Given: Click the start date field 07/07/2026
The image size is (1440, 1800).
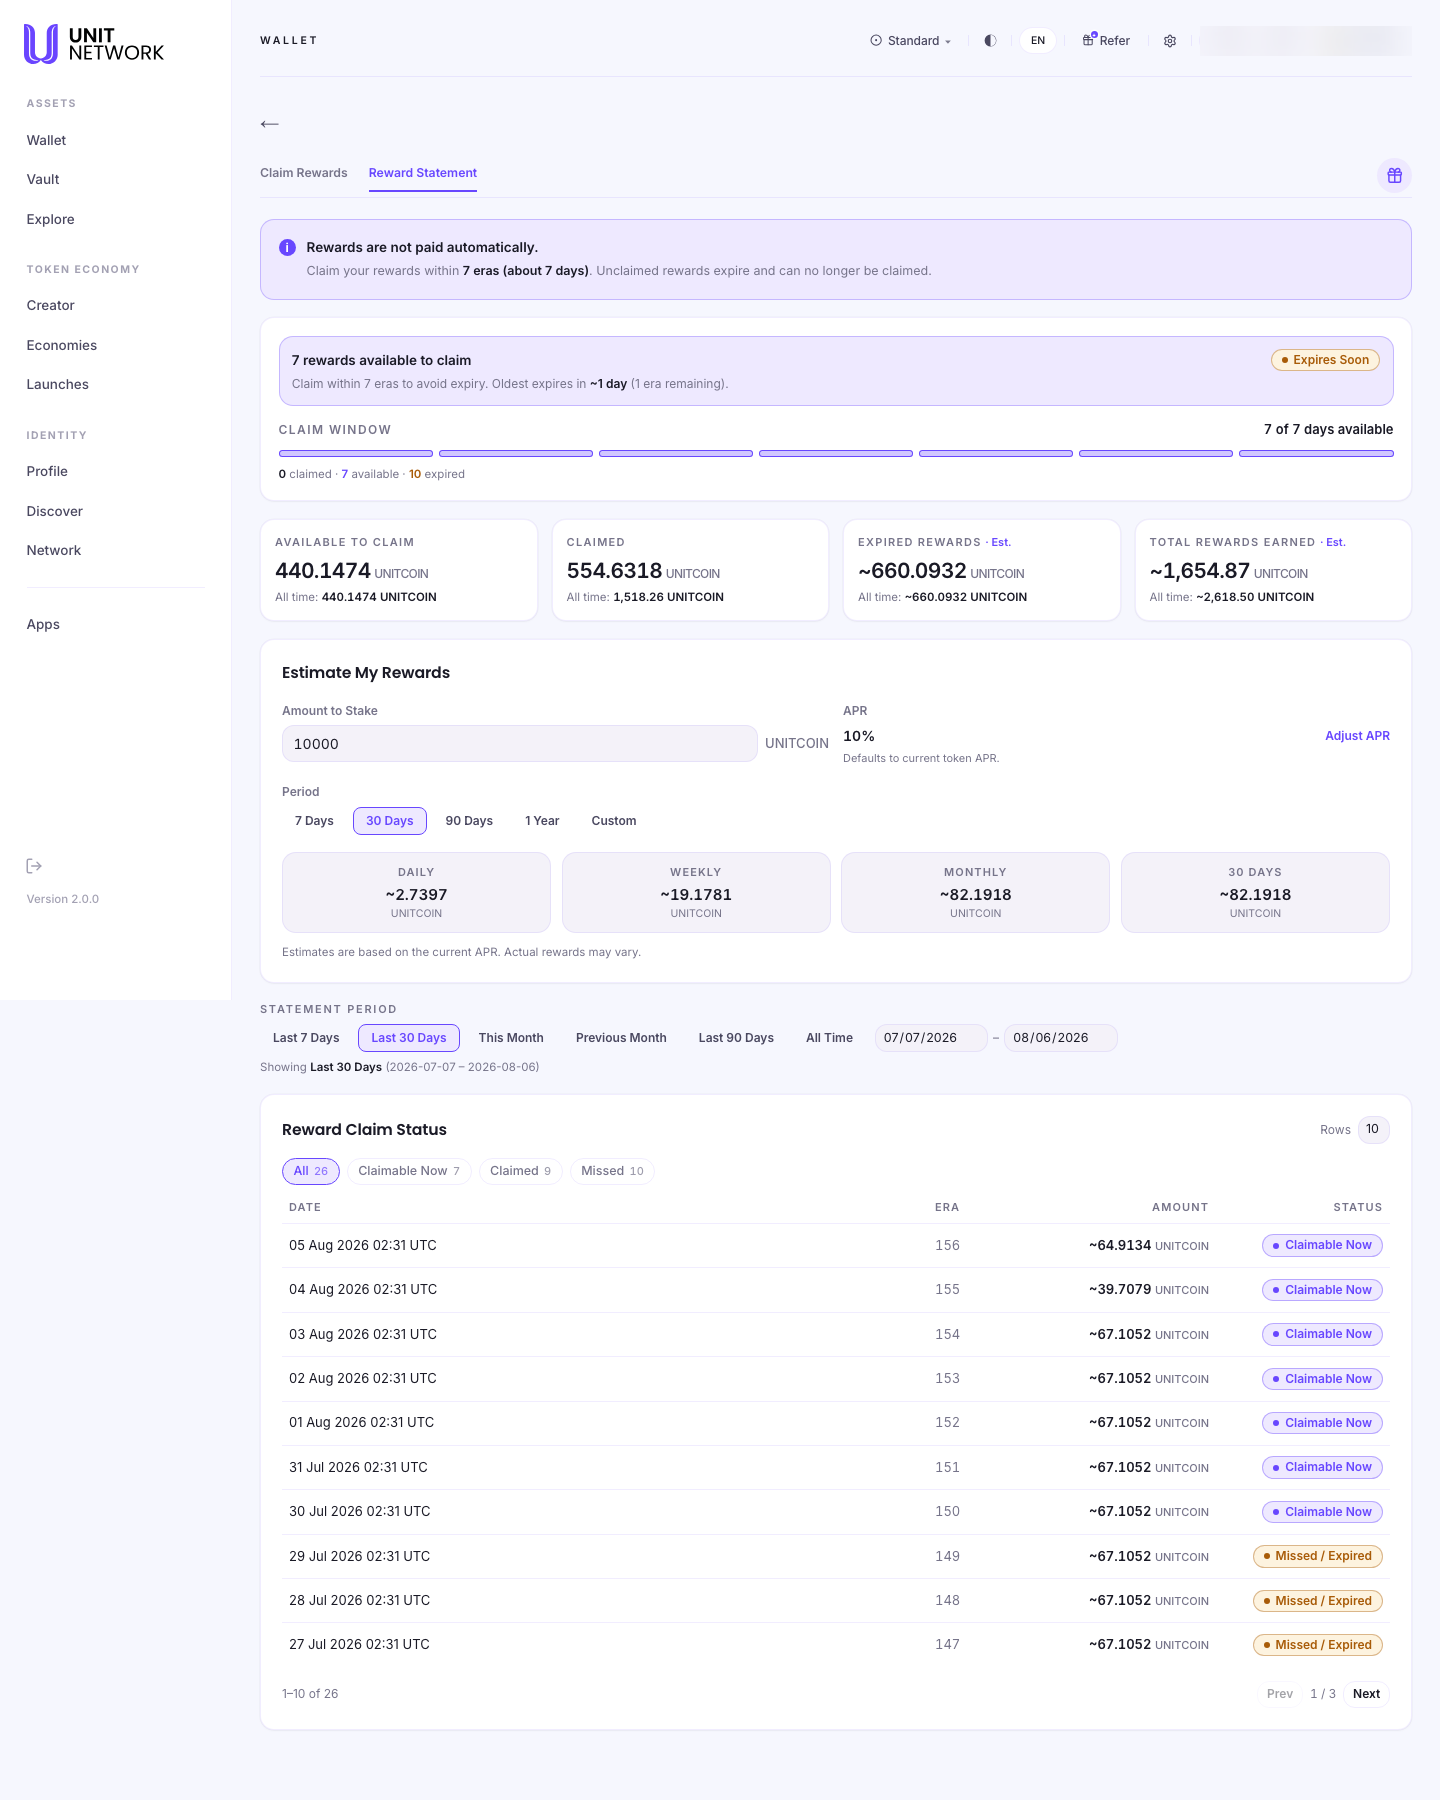Looking at the screenshot, I should pyautogui.click(x=930, y=1038).
